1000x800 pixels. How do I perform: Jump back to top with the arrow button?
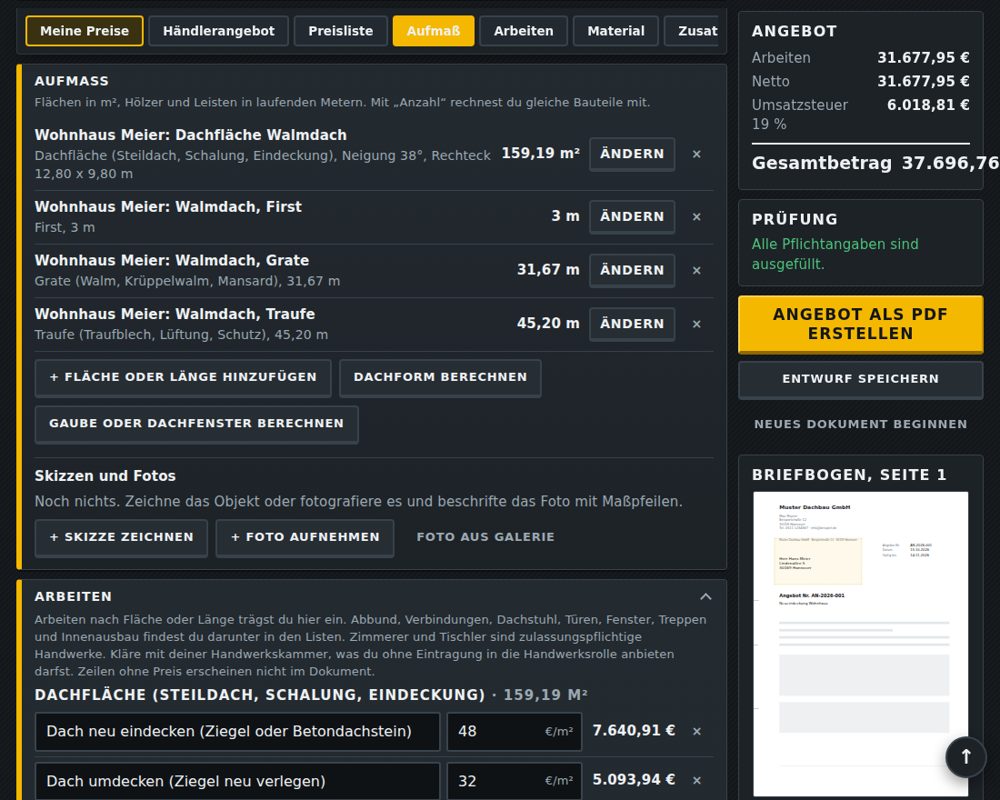[x=966, y=757]
